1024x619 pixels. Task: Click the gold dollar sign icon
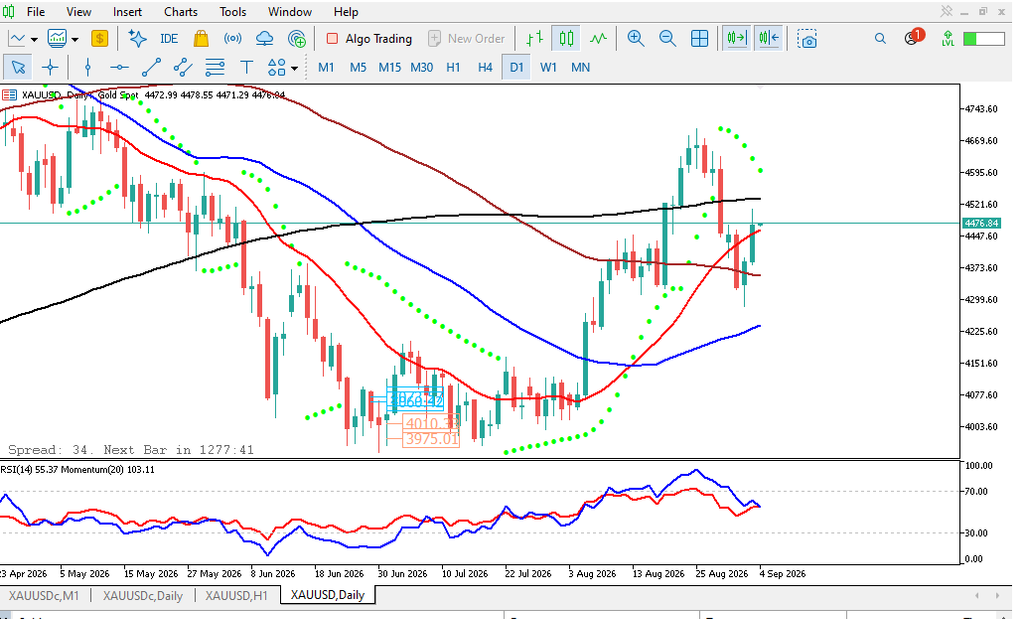click(x=99, y=39)
